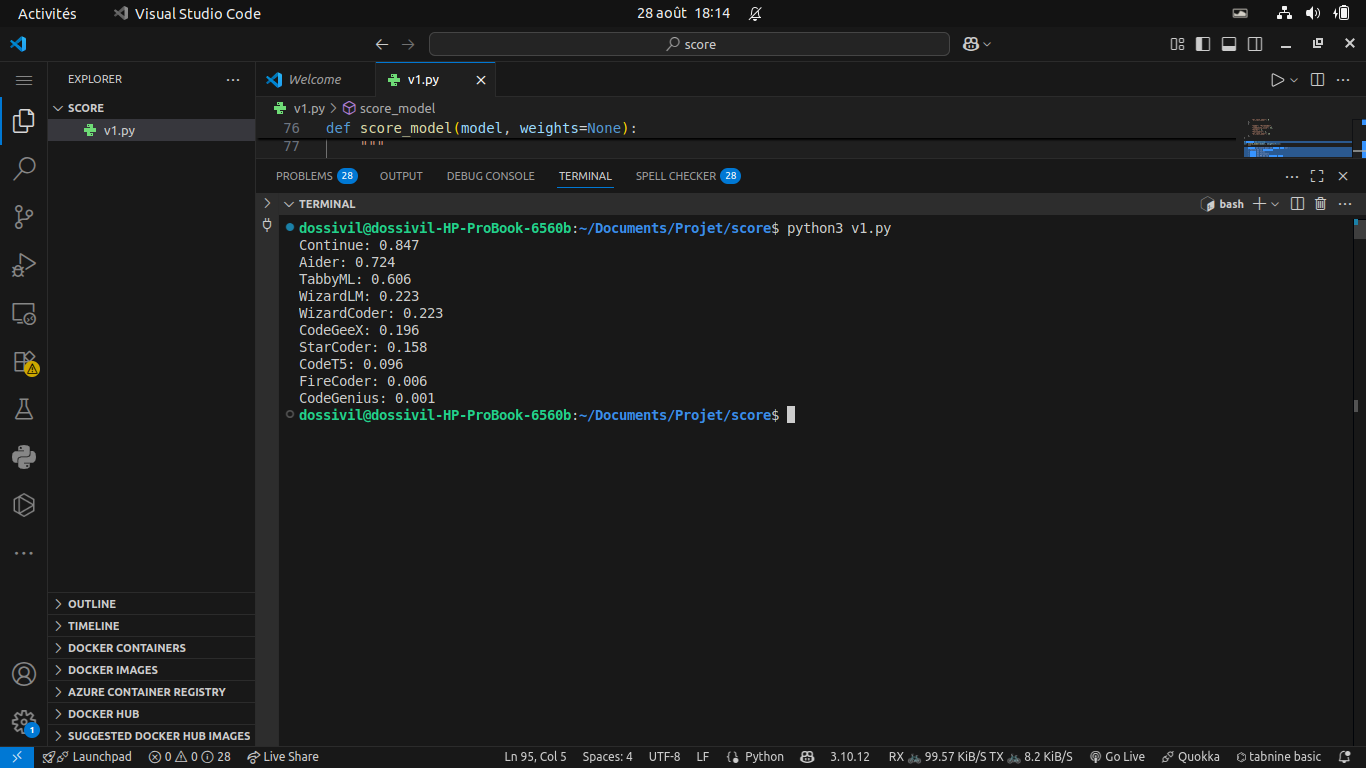Open Copilot status icon in status bar
The height and width of the screenshot is (768, 1366).
click(x=808, y=757)
